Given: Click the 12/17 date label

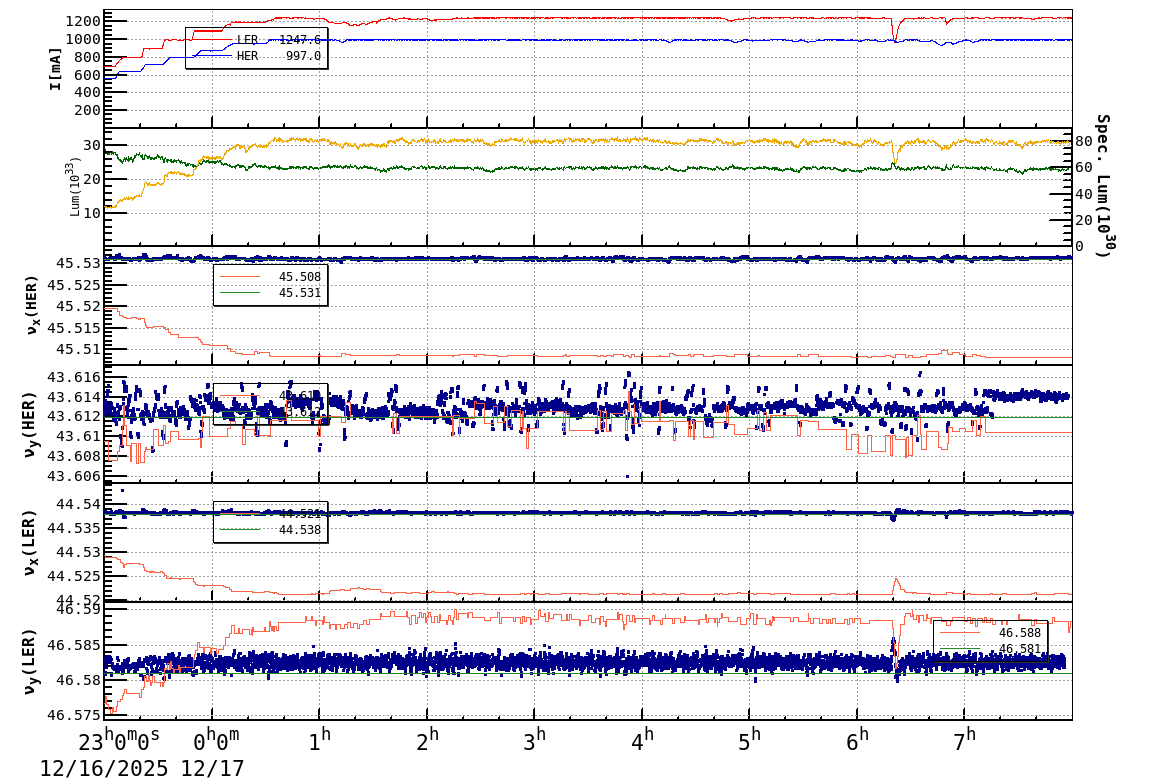Looking at the screenshot, I should click(212, 769).
